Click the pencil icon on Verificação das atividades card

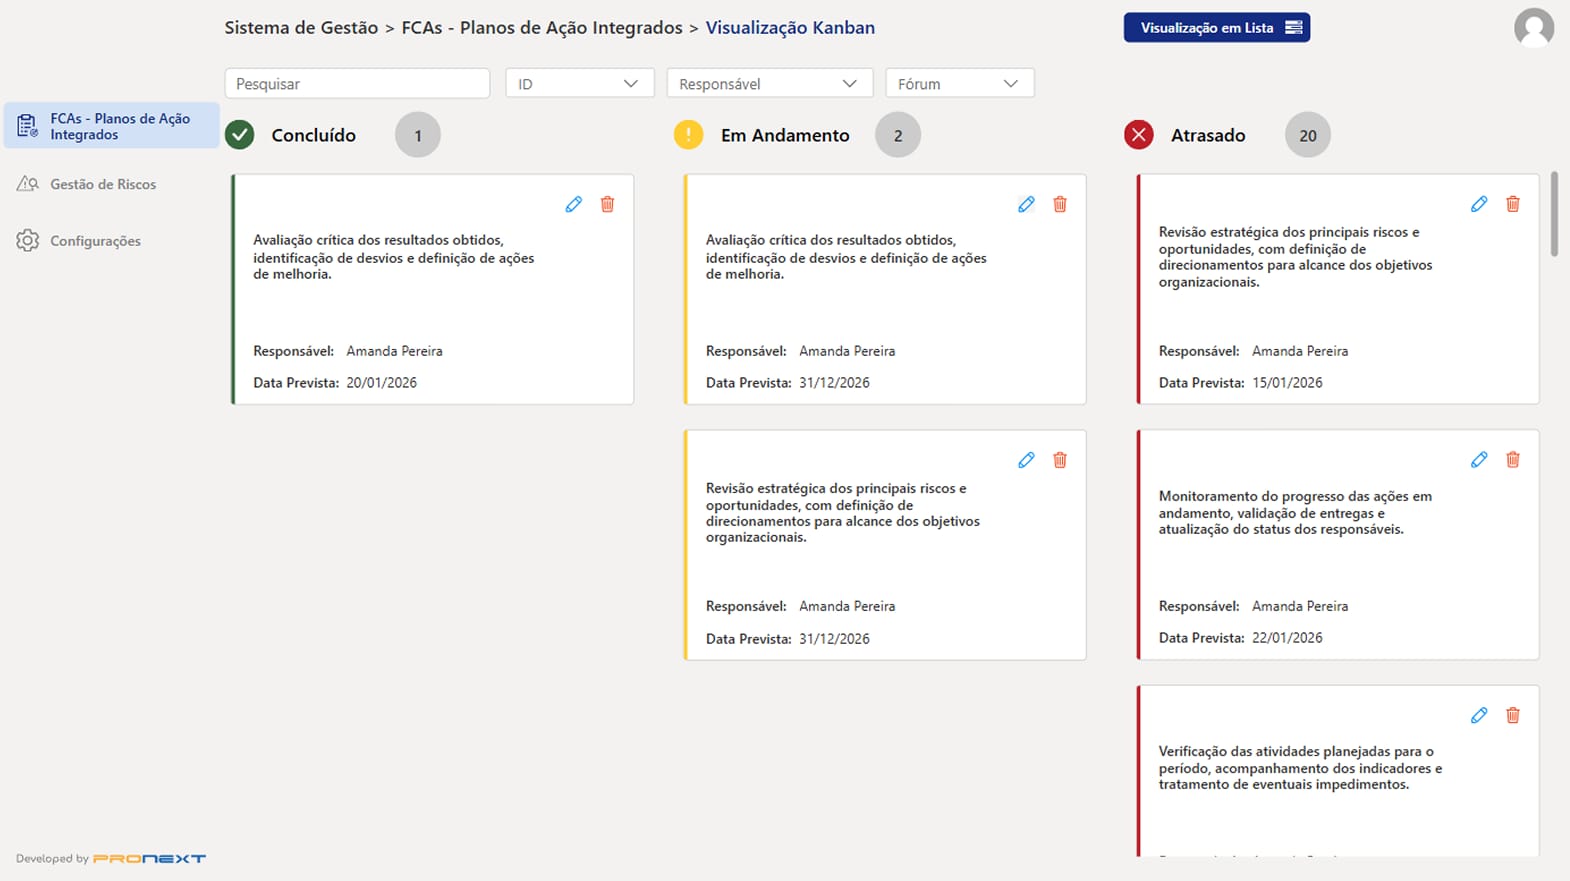[1479, 715]
